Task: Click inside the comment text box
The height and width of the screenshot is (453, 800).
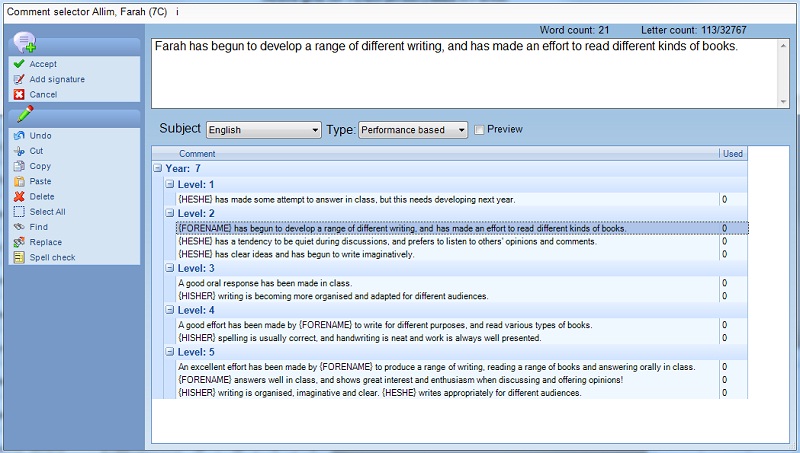Action: point(464,74)
